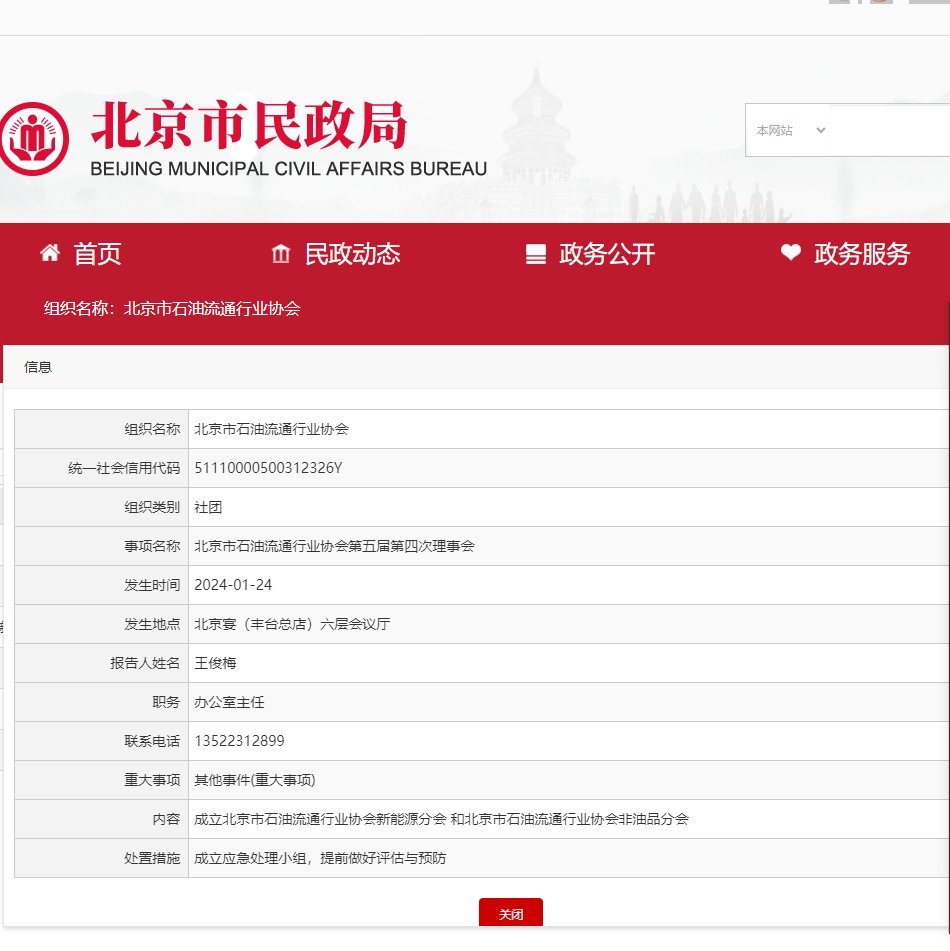Click the 发生时间 label cell
The image size is (950, 951).
(x=101, y=585)
